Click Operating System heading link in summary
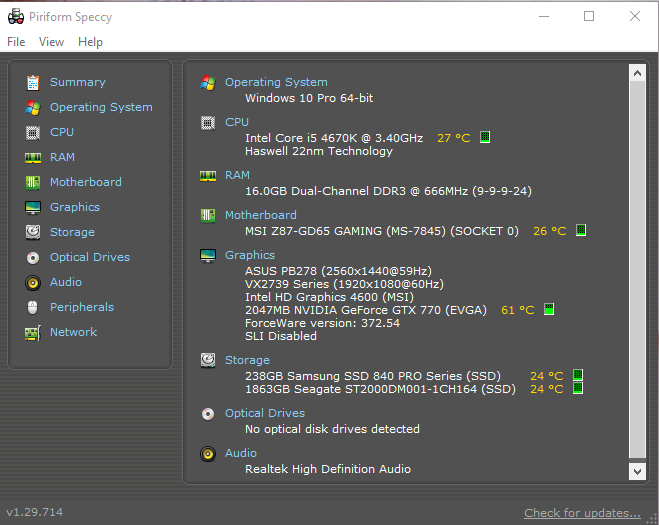The width and height of the screenshot is (659, 525). (x=276, y=82)
